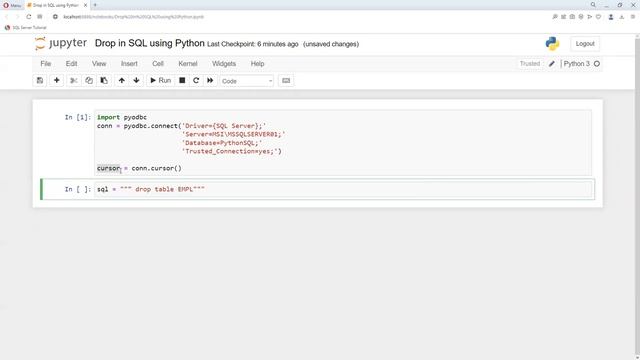Click the kernel idle circle indicator

point(597,64)
